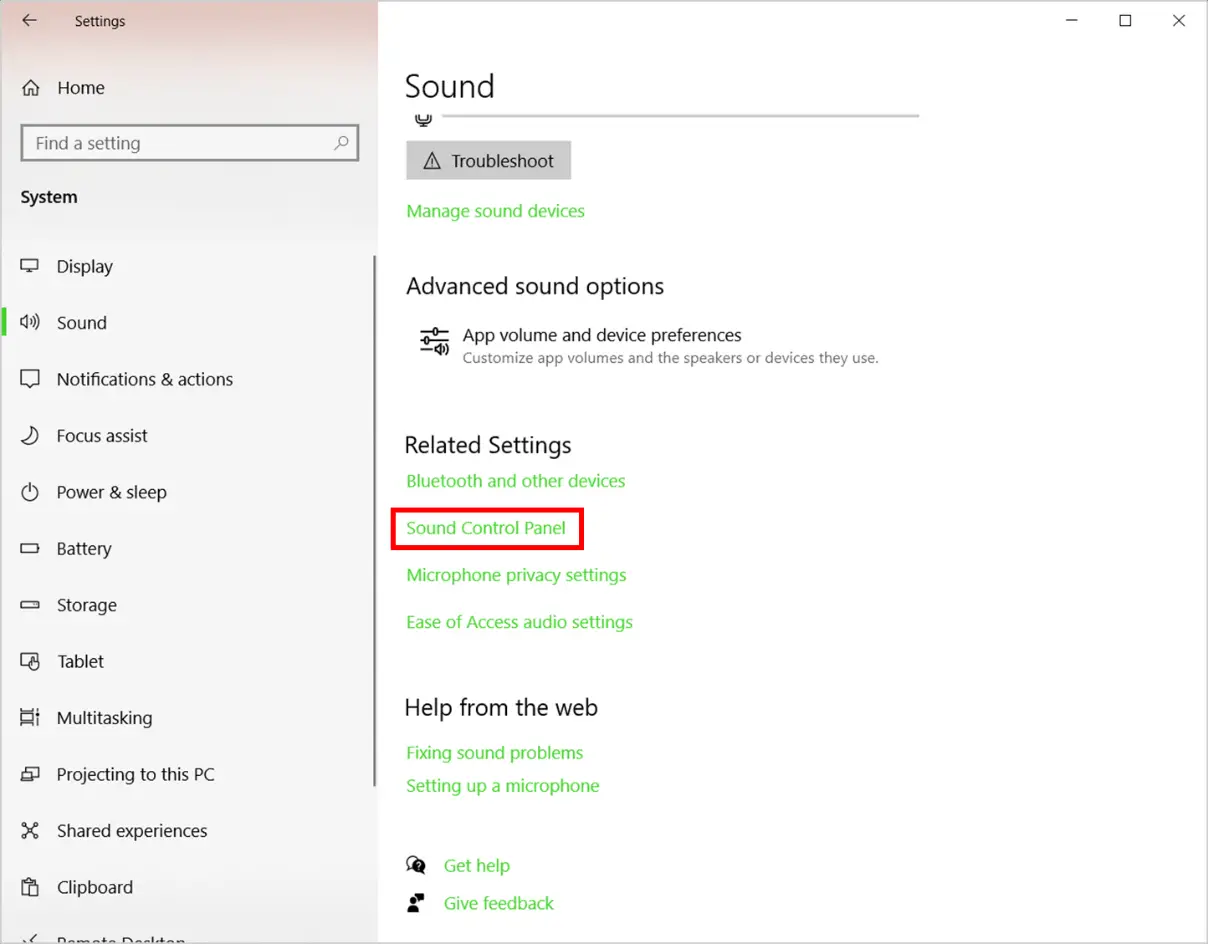Click the Find a setting search box

[189, 143]
